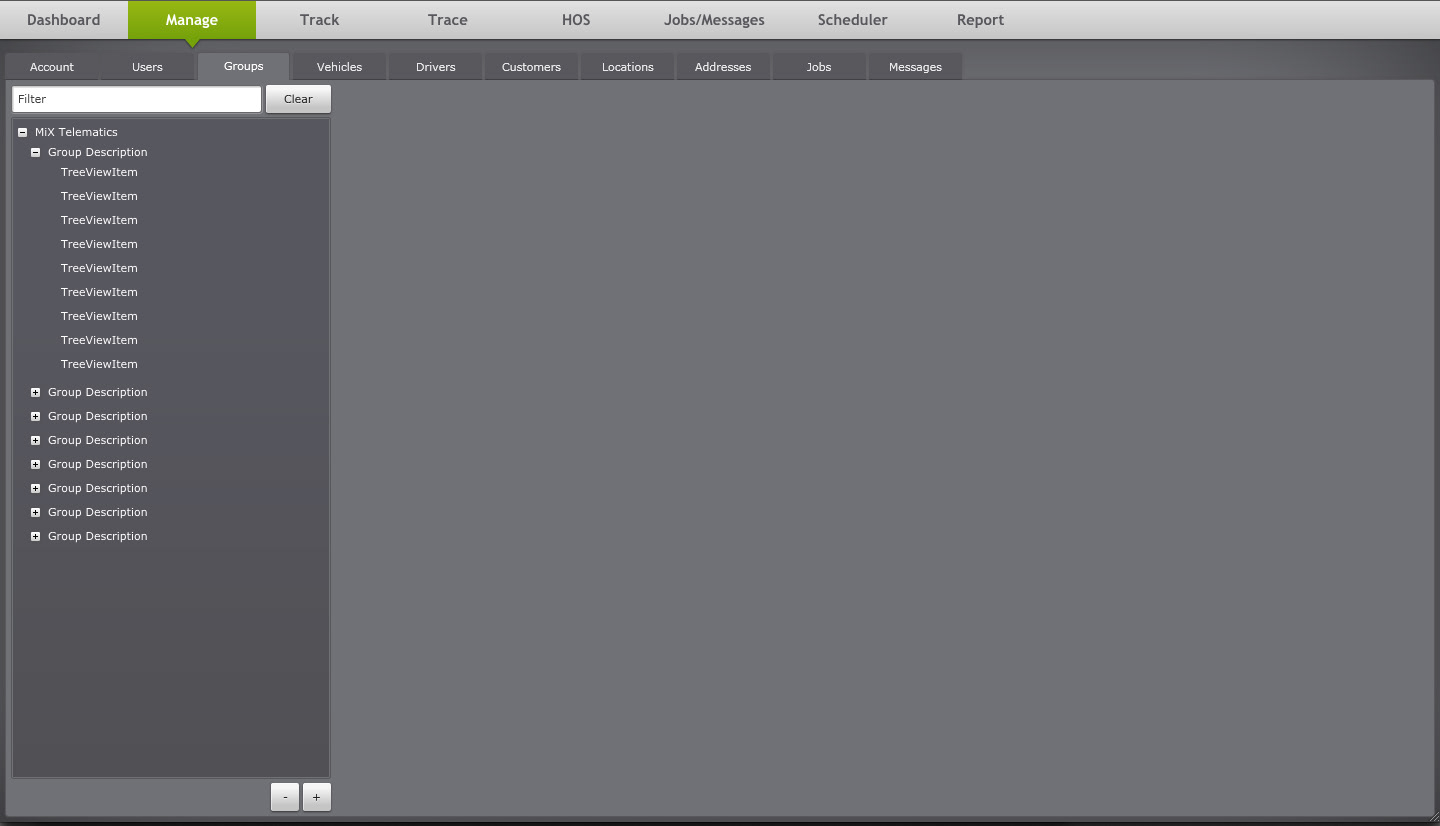
Task: Open the Locations tab
Action: 628,67
